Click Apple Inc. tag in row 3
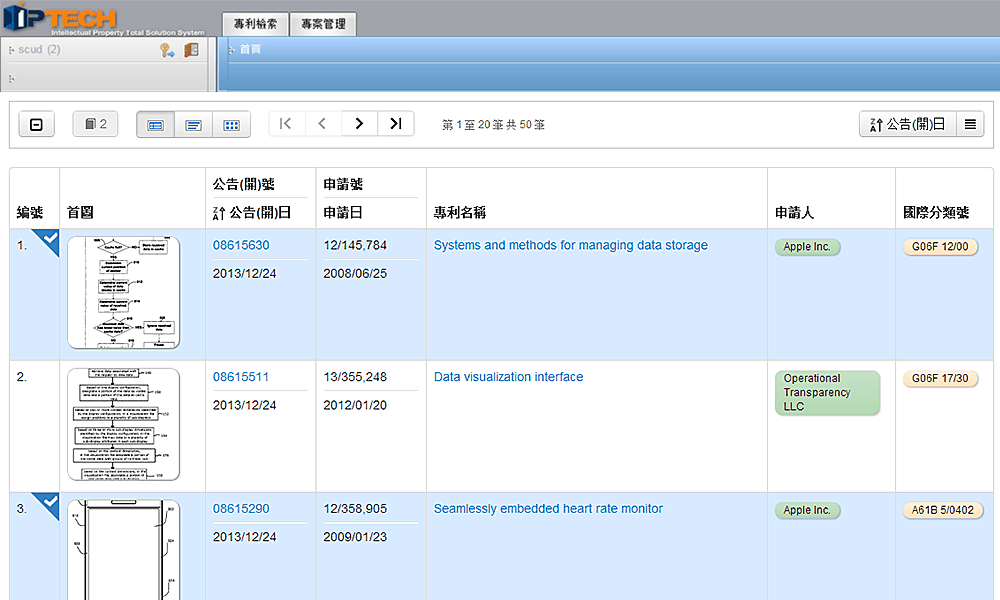1000x600 pixels. [807, 510]
